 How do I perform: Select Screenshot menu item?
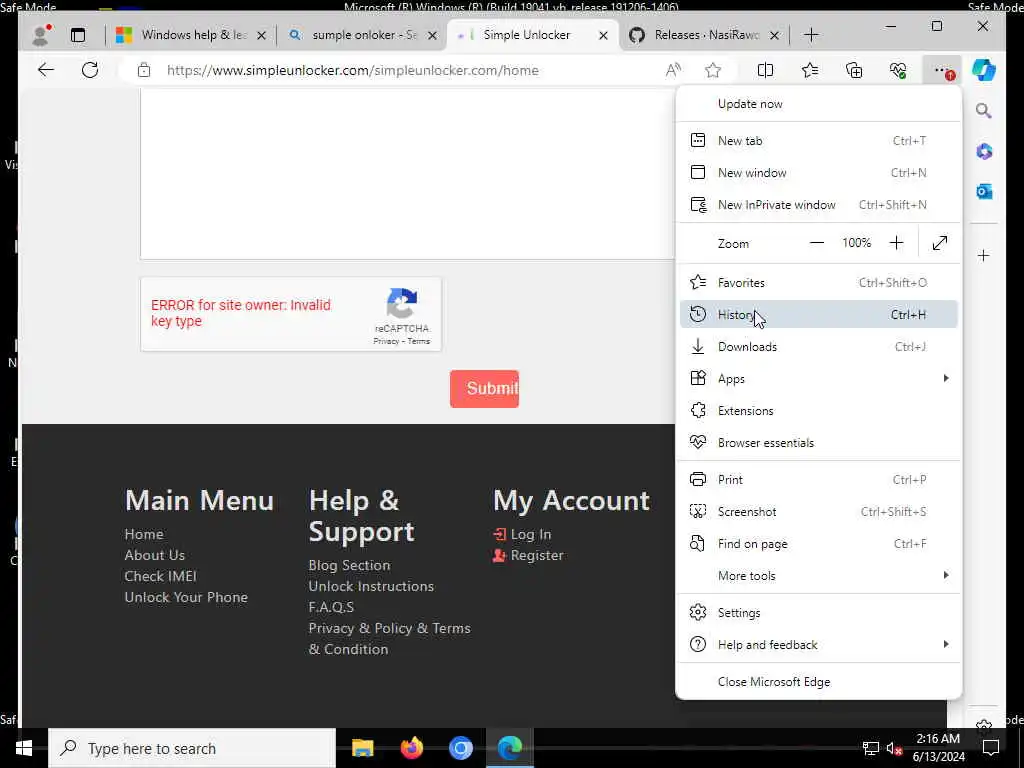(818, 511)
